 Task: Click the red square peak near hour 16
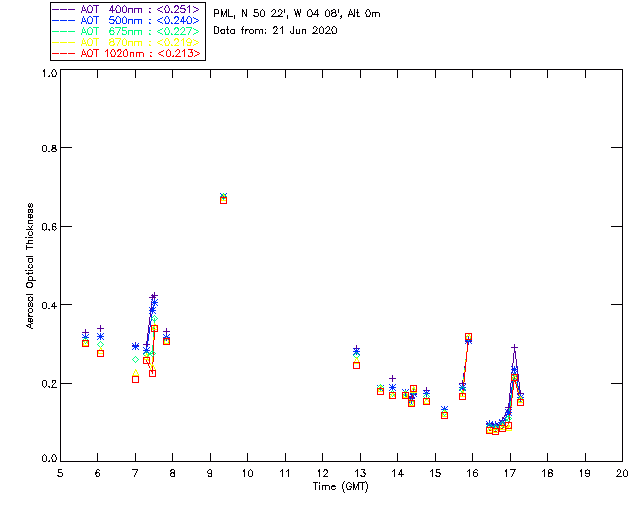pos(468,337)
